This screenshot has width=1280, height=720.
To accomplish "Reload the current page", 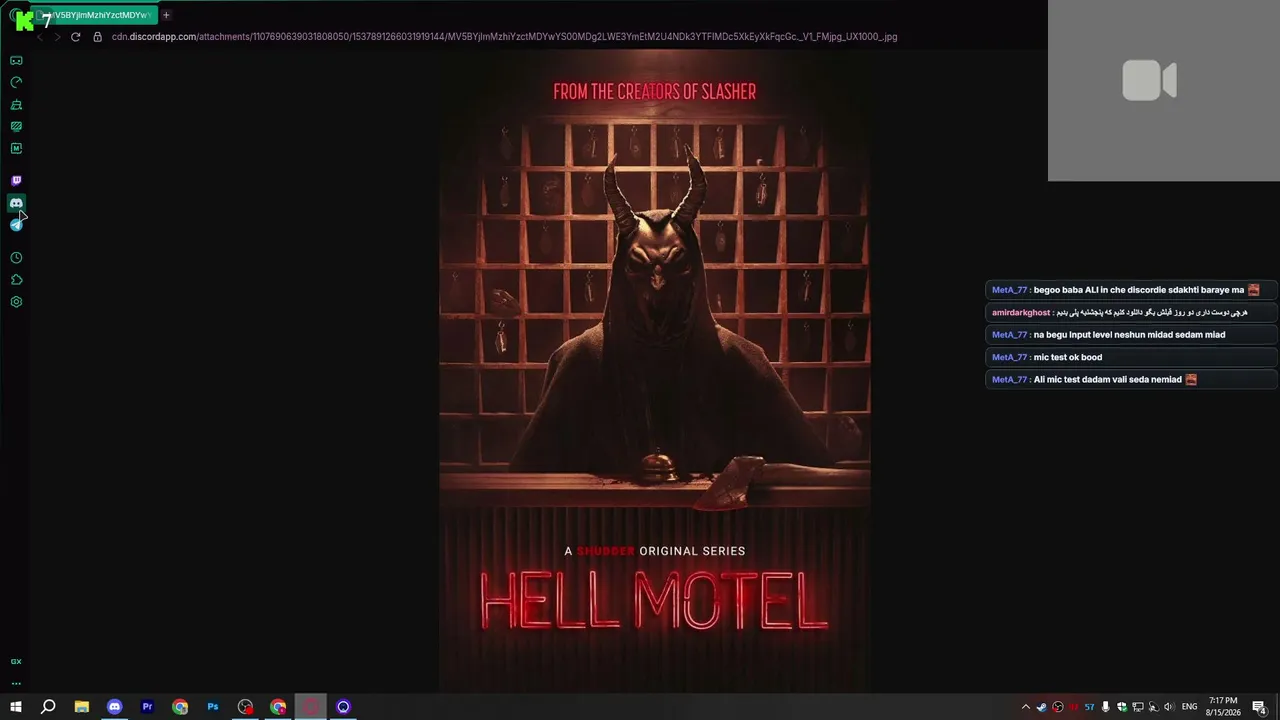I will (x=75, y=37).
